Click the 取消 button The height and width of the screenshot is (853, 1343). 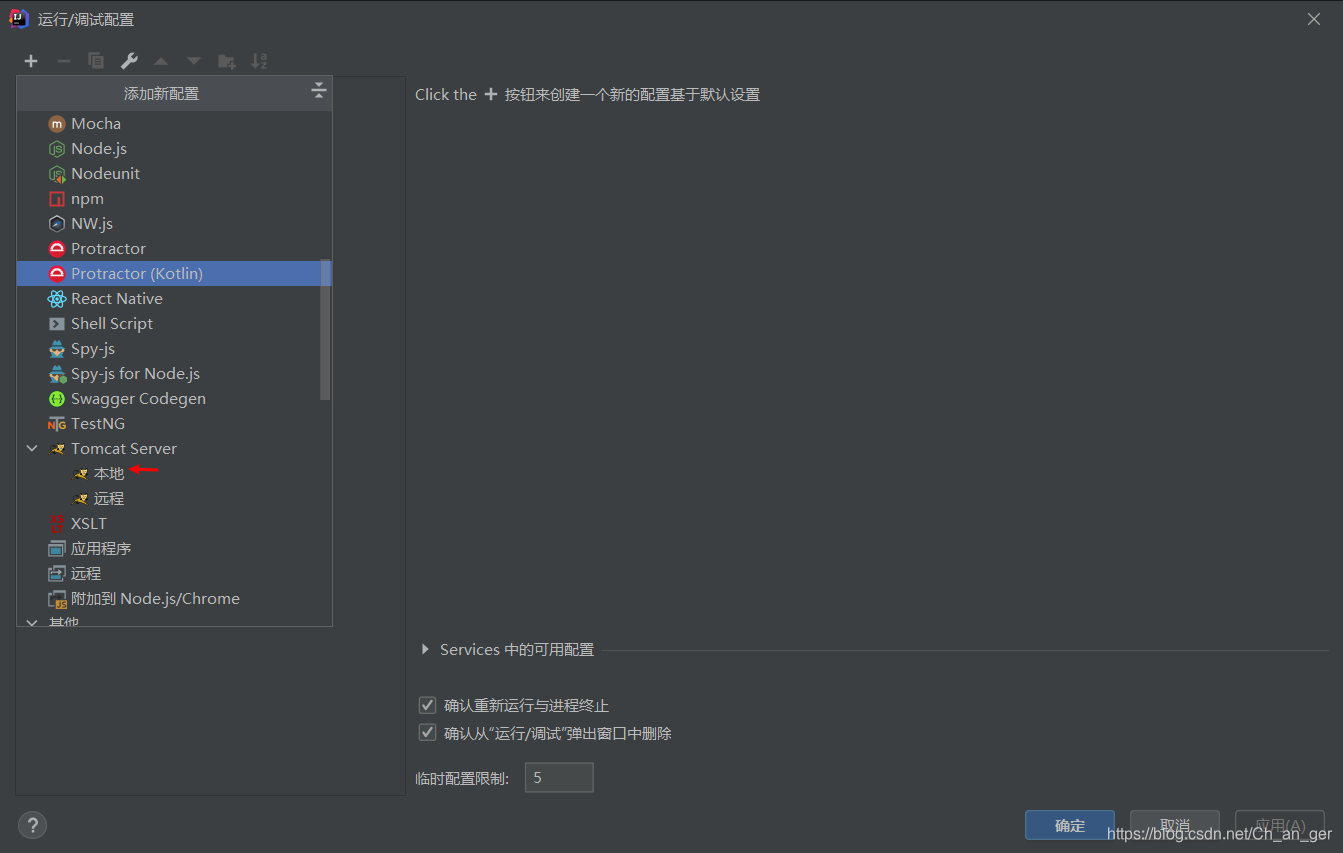(1175, 825)
